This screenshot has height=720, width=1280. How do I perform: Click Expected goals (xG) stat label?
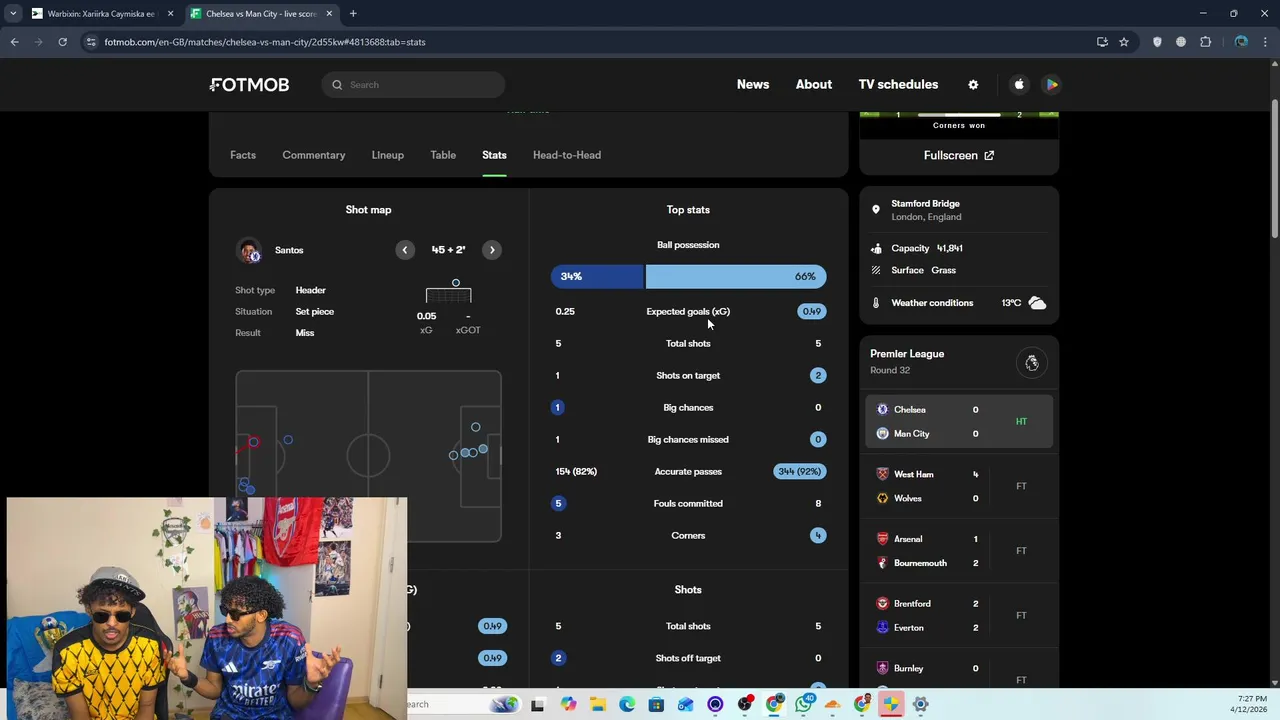click(x=688, y=312)
